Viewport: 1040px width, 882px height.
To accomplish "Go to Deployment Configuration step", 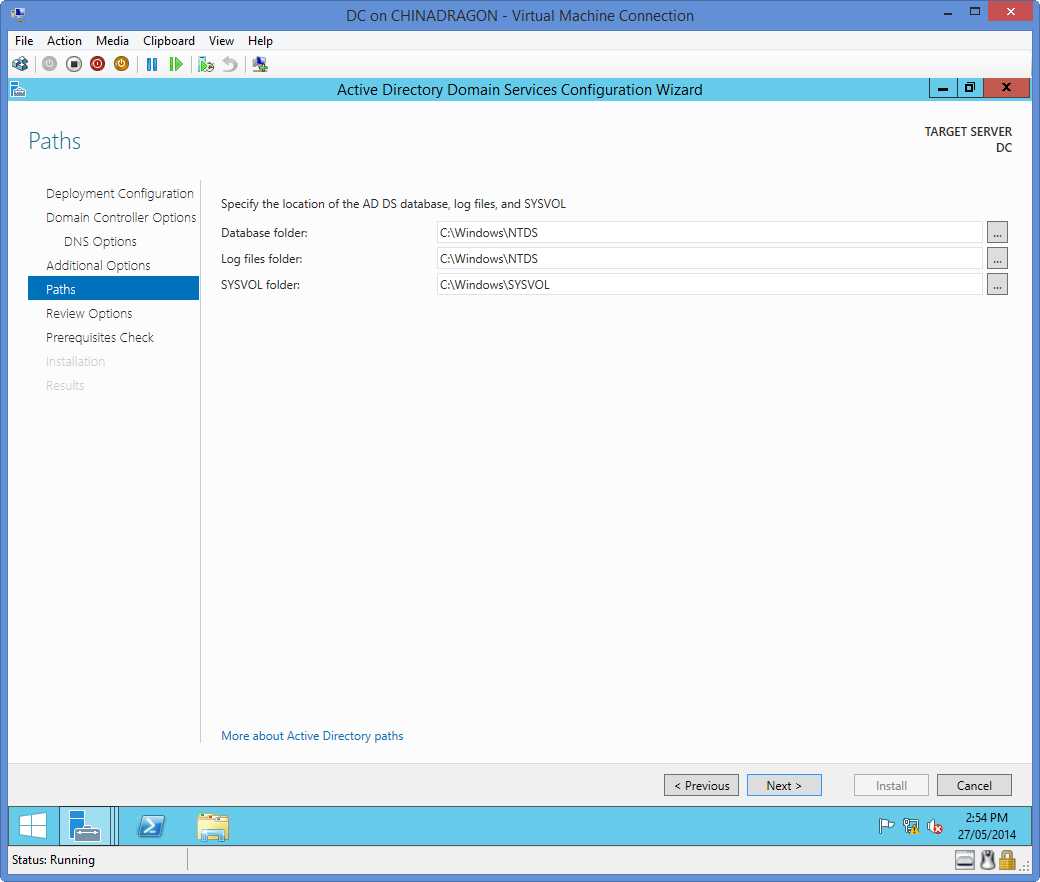I will (119, 194).
